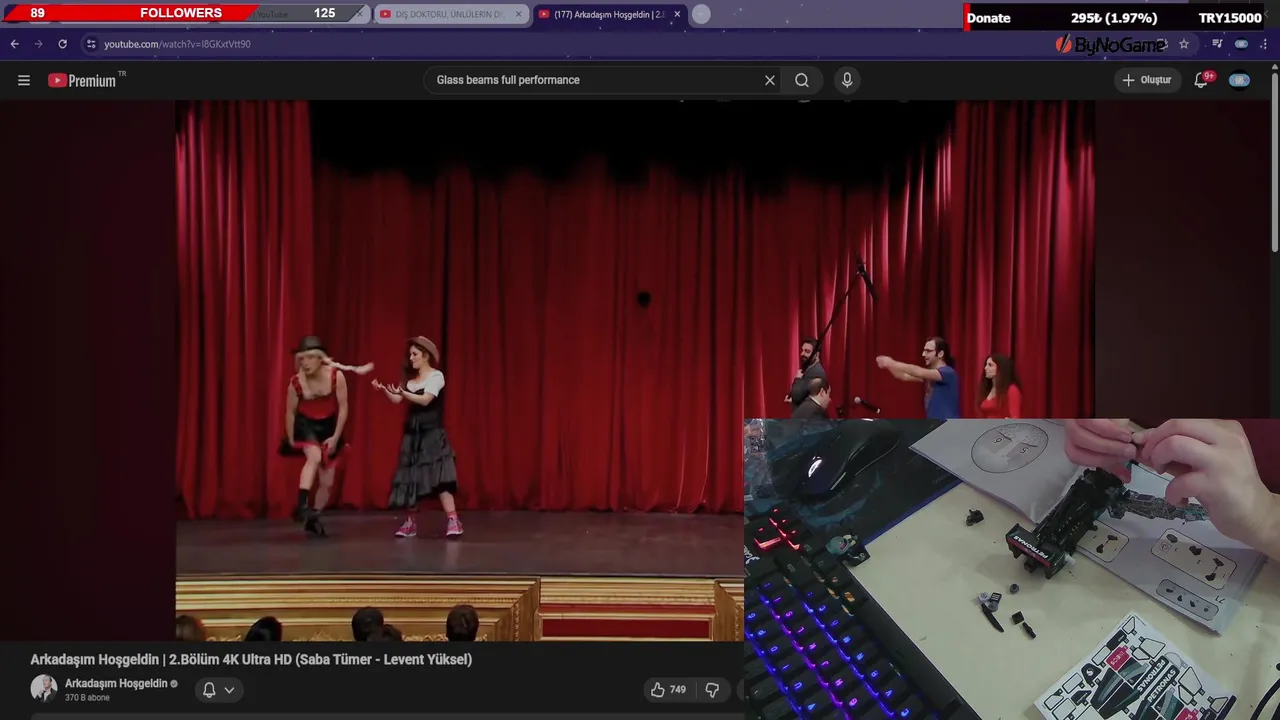1280x720 pixels.
Task: Toggle channel notification bell
Action: tap(209, 690)
